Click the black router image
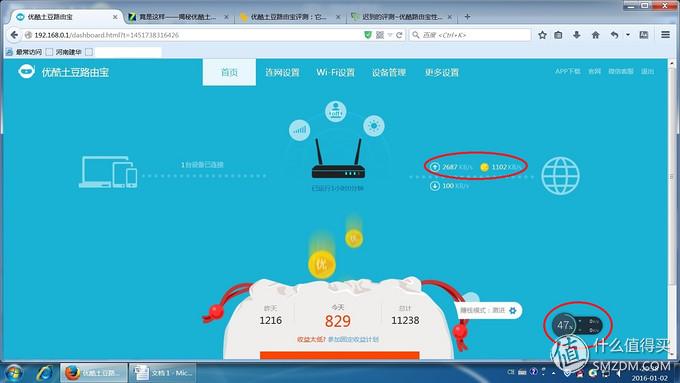Viewport: 680px width, 383px height. pyautogui.click(x=338, y=158)
